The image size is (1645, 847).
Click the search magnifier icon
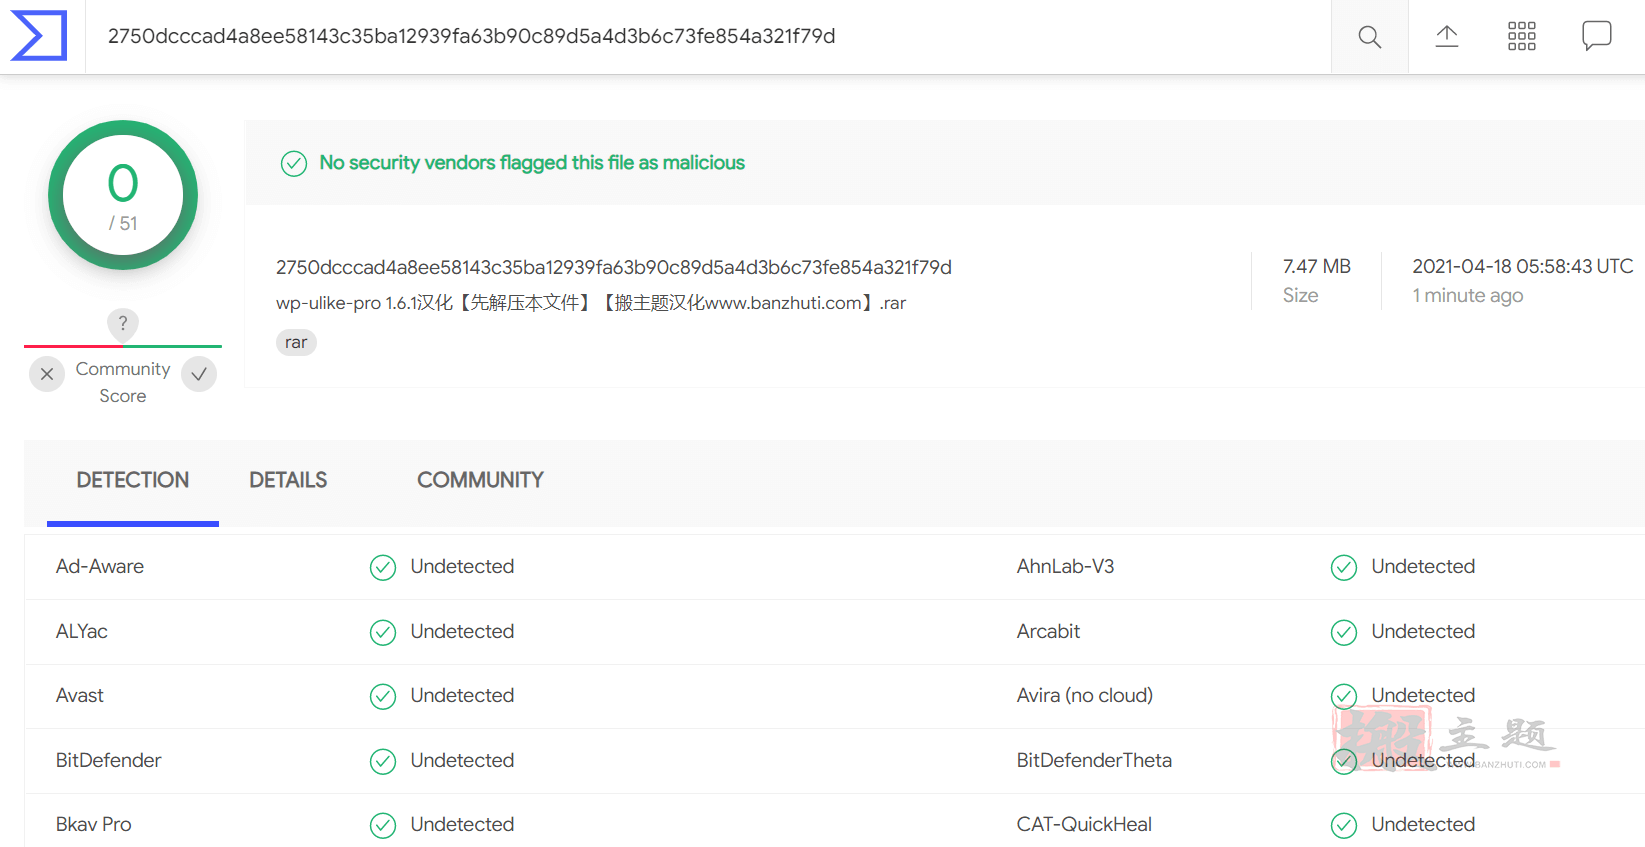1369,37
